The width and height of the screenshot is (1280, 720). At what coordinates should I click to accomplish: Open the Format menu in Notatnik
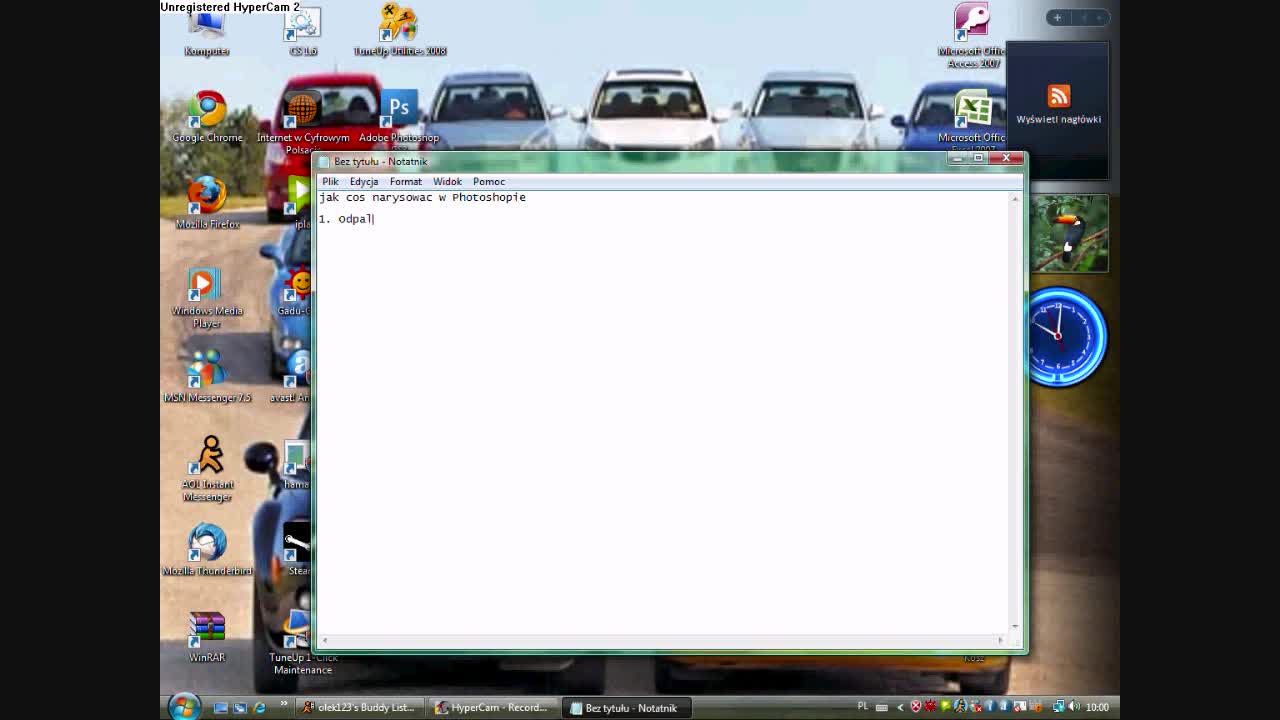click(405, 181)
